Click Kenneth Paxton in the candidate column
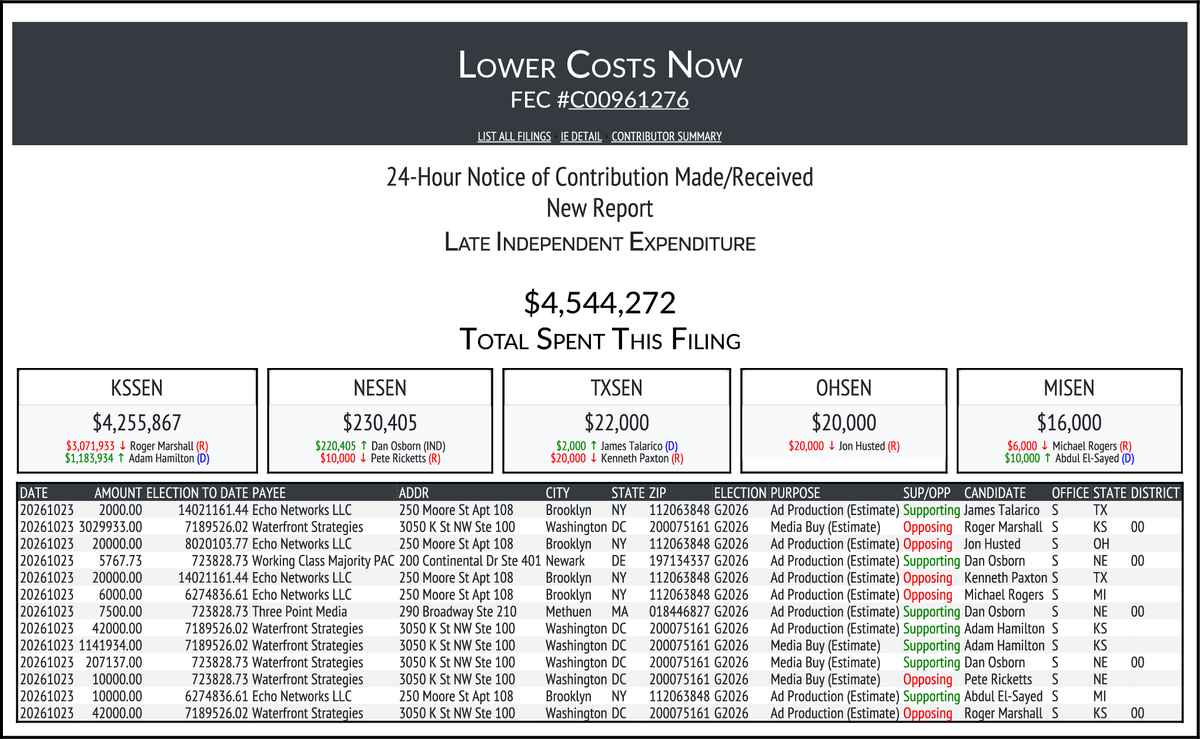The image size is (1200, 739). (1004, 578)
